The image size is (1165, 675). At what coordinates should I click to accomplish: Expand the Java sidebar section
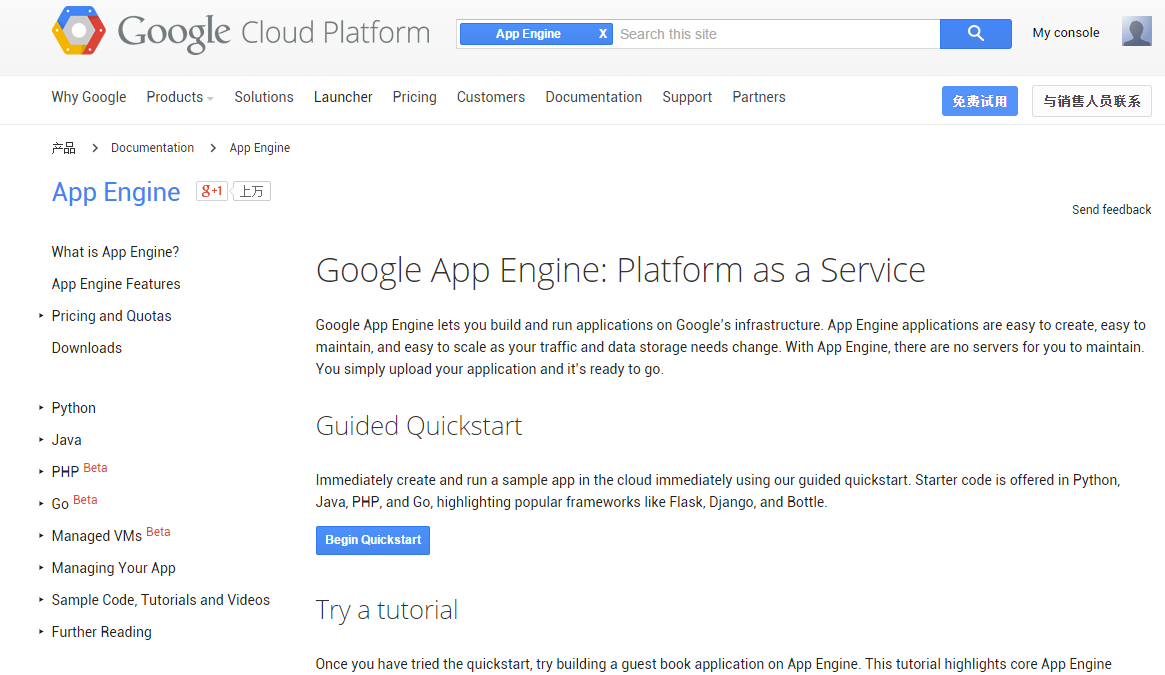(42, 440)
